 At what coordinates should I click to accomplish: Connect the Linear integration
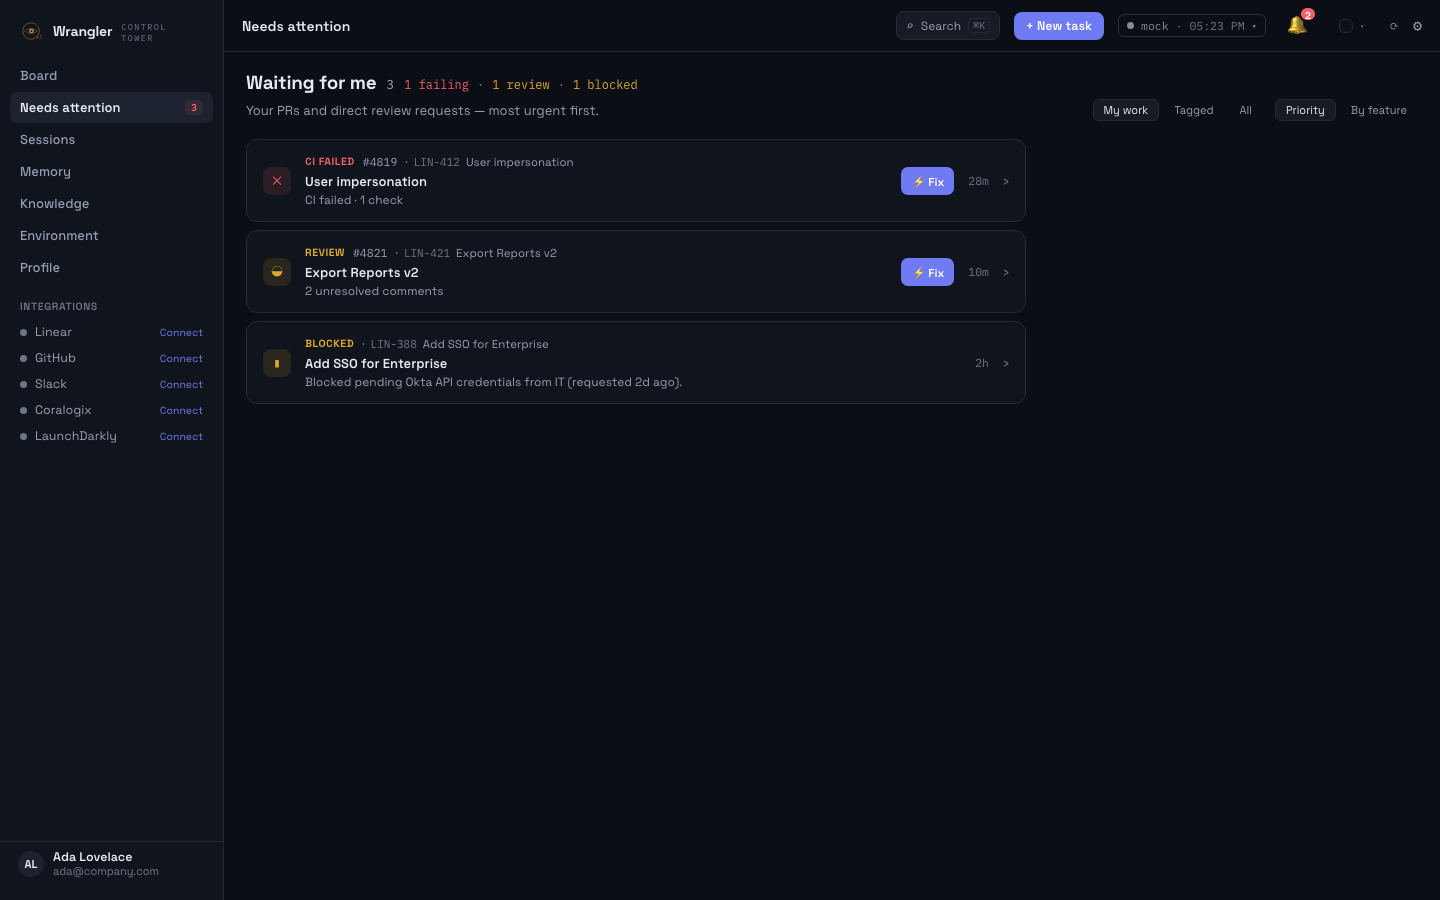pyautogui.click(x=181, y=332)
